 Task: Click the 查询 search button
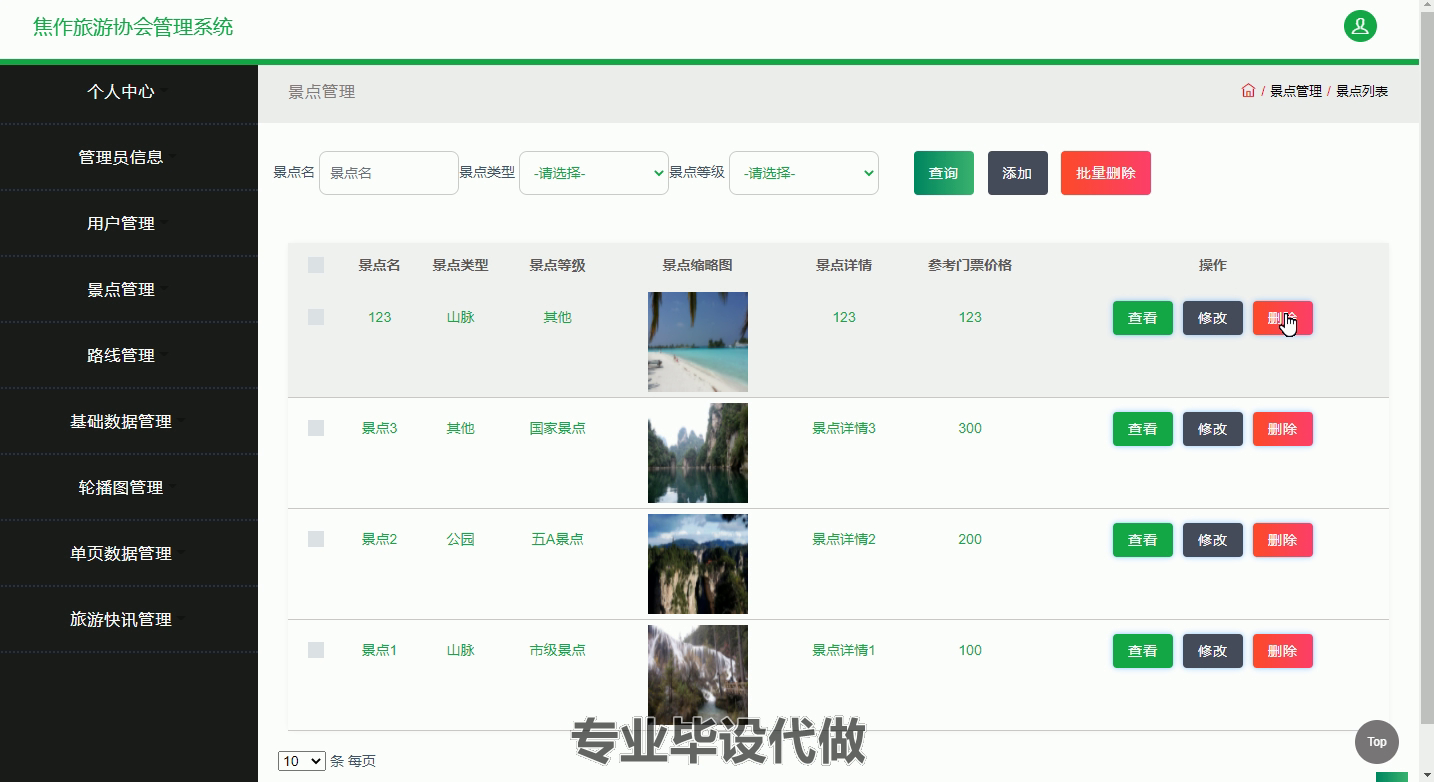(x=944, y=173)
